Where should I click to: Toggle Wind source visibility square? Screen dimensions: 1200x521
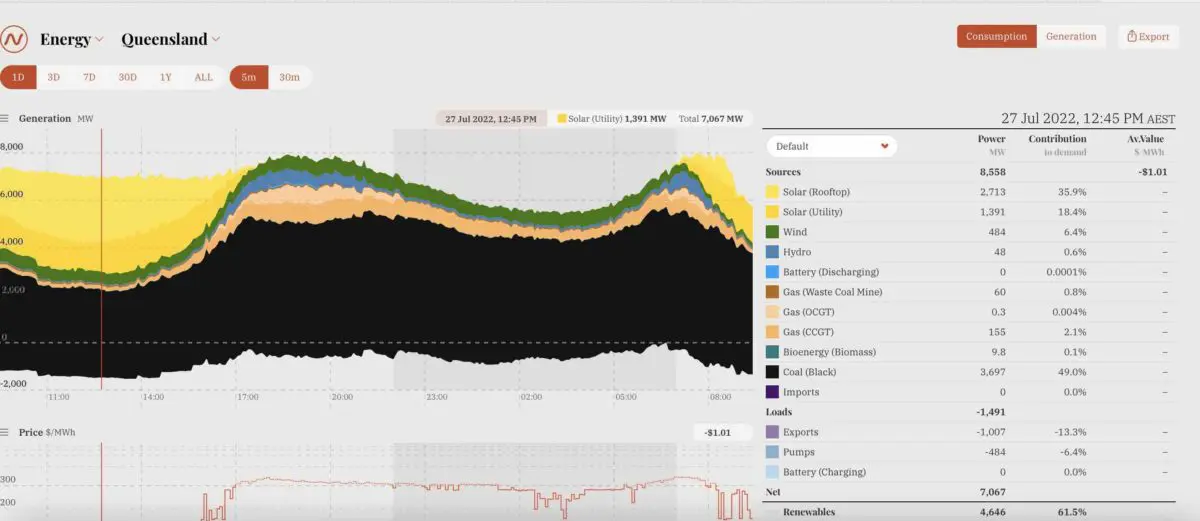coord(772,232)
